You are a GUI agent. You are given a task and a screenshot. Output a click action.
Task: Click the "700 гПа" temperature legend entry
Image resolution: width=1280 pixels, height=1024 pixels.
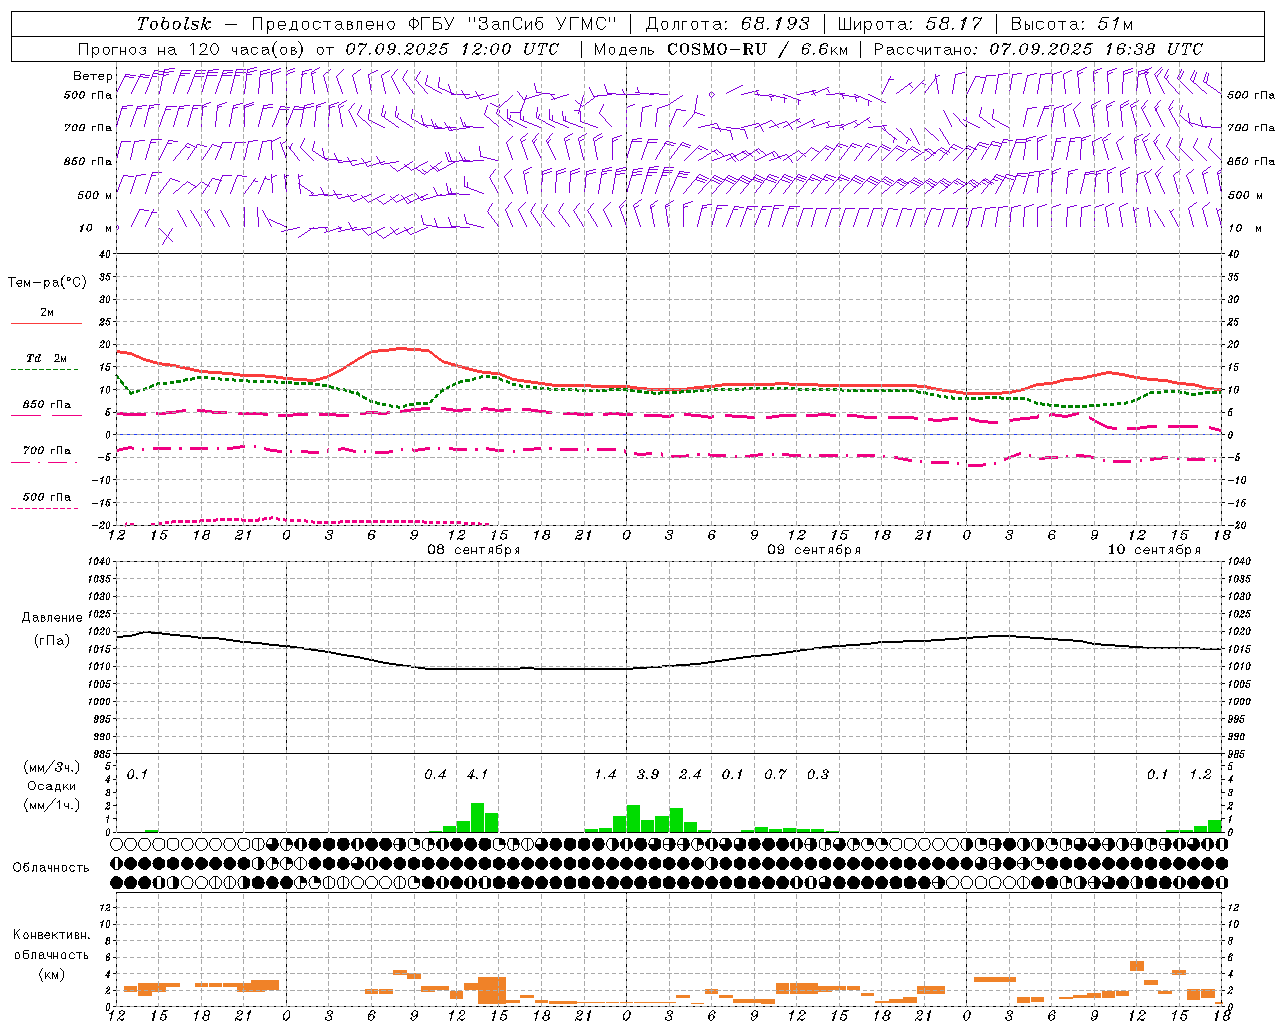point(47,451)
